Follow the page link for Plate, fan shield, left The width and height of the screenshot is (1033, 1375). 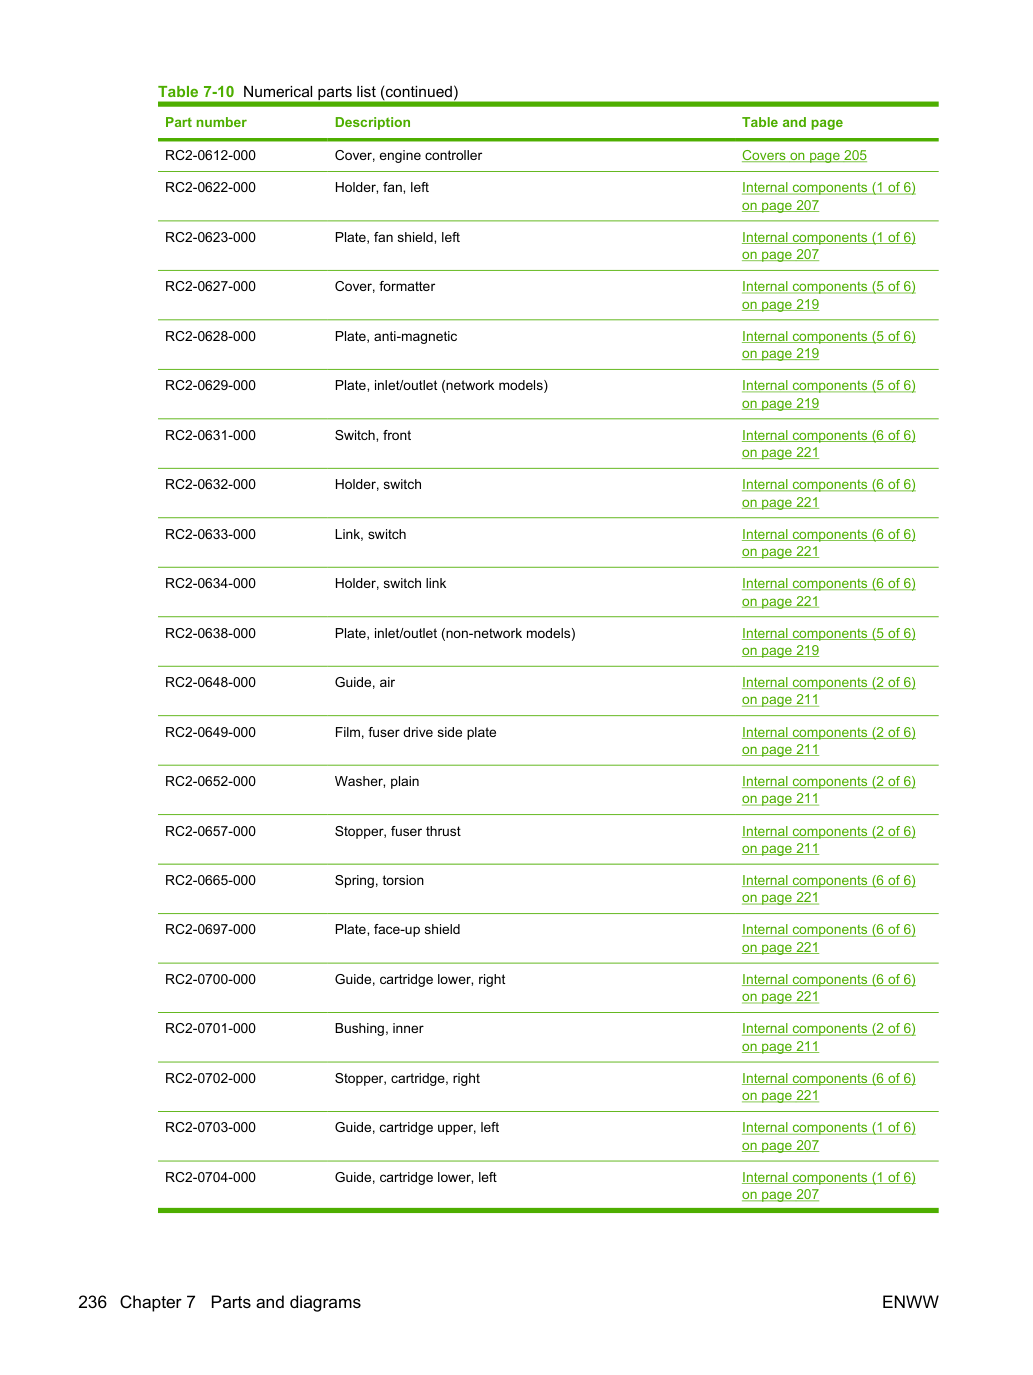tap(828, 246)
